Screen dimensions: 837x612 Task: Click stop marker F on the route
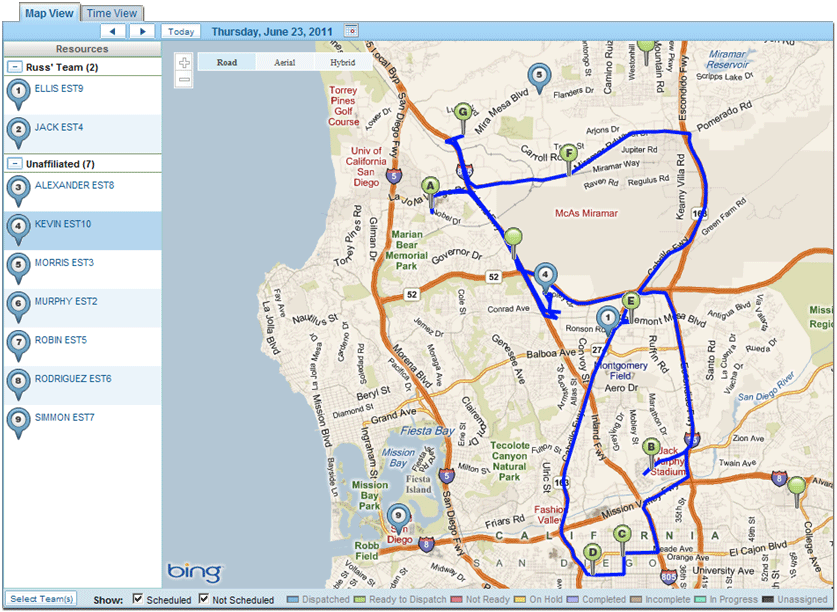point(568,155)
